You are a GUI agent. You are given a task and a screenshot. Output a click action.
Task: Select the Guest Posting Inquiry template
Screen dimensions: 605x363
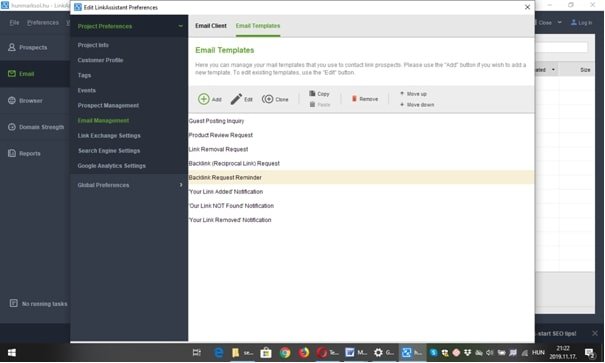[x=361, y=121]
